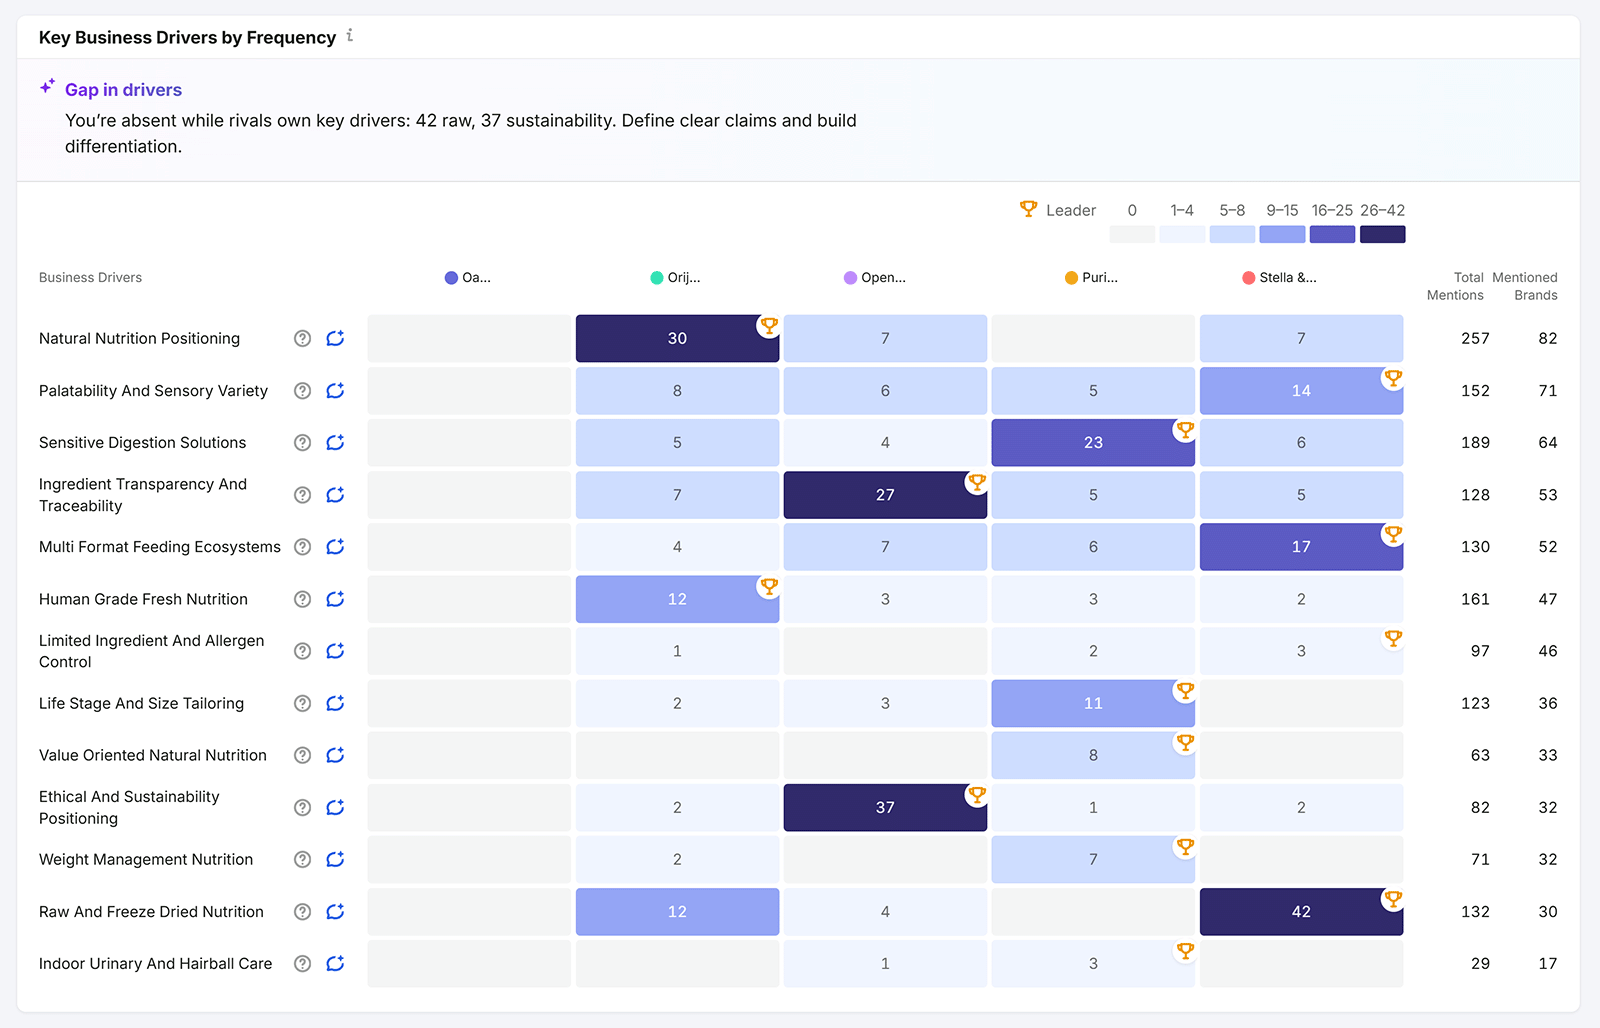This screenshot has width=1600, height=1028.
Task: Click the refresh icon for Life Stage And Size Tailoring
Action: [x=335, y=703]
